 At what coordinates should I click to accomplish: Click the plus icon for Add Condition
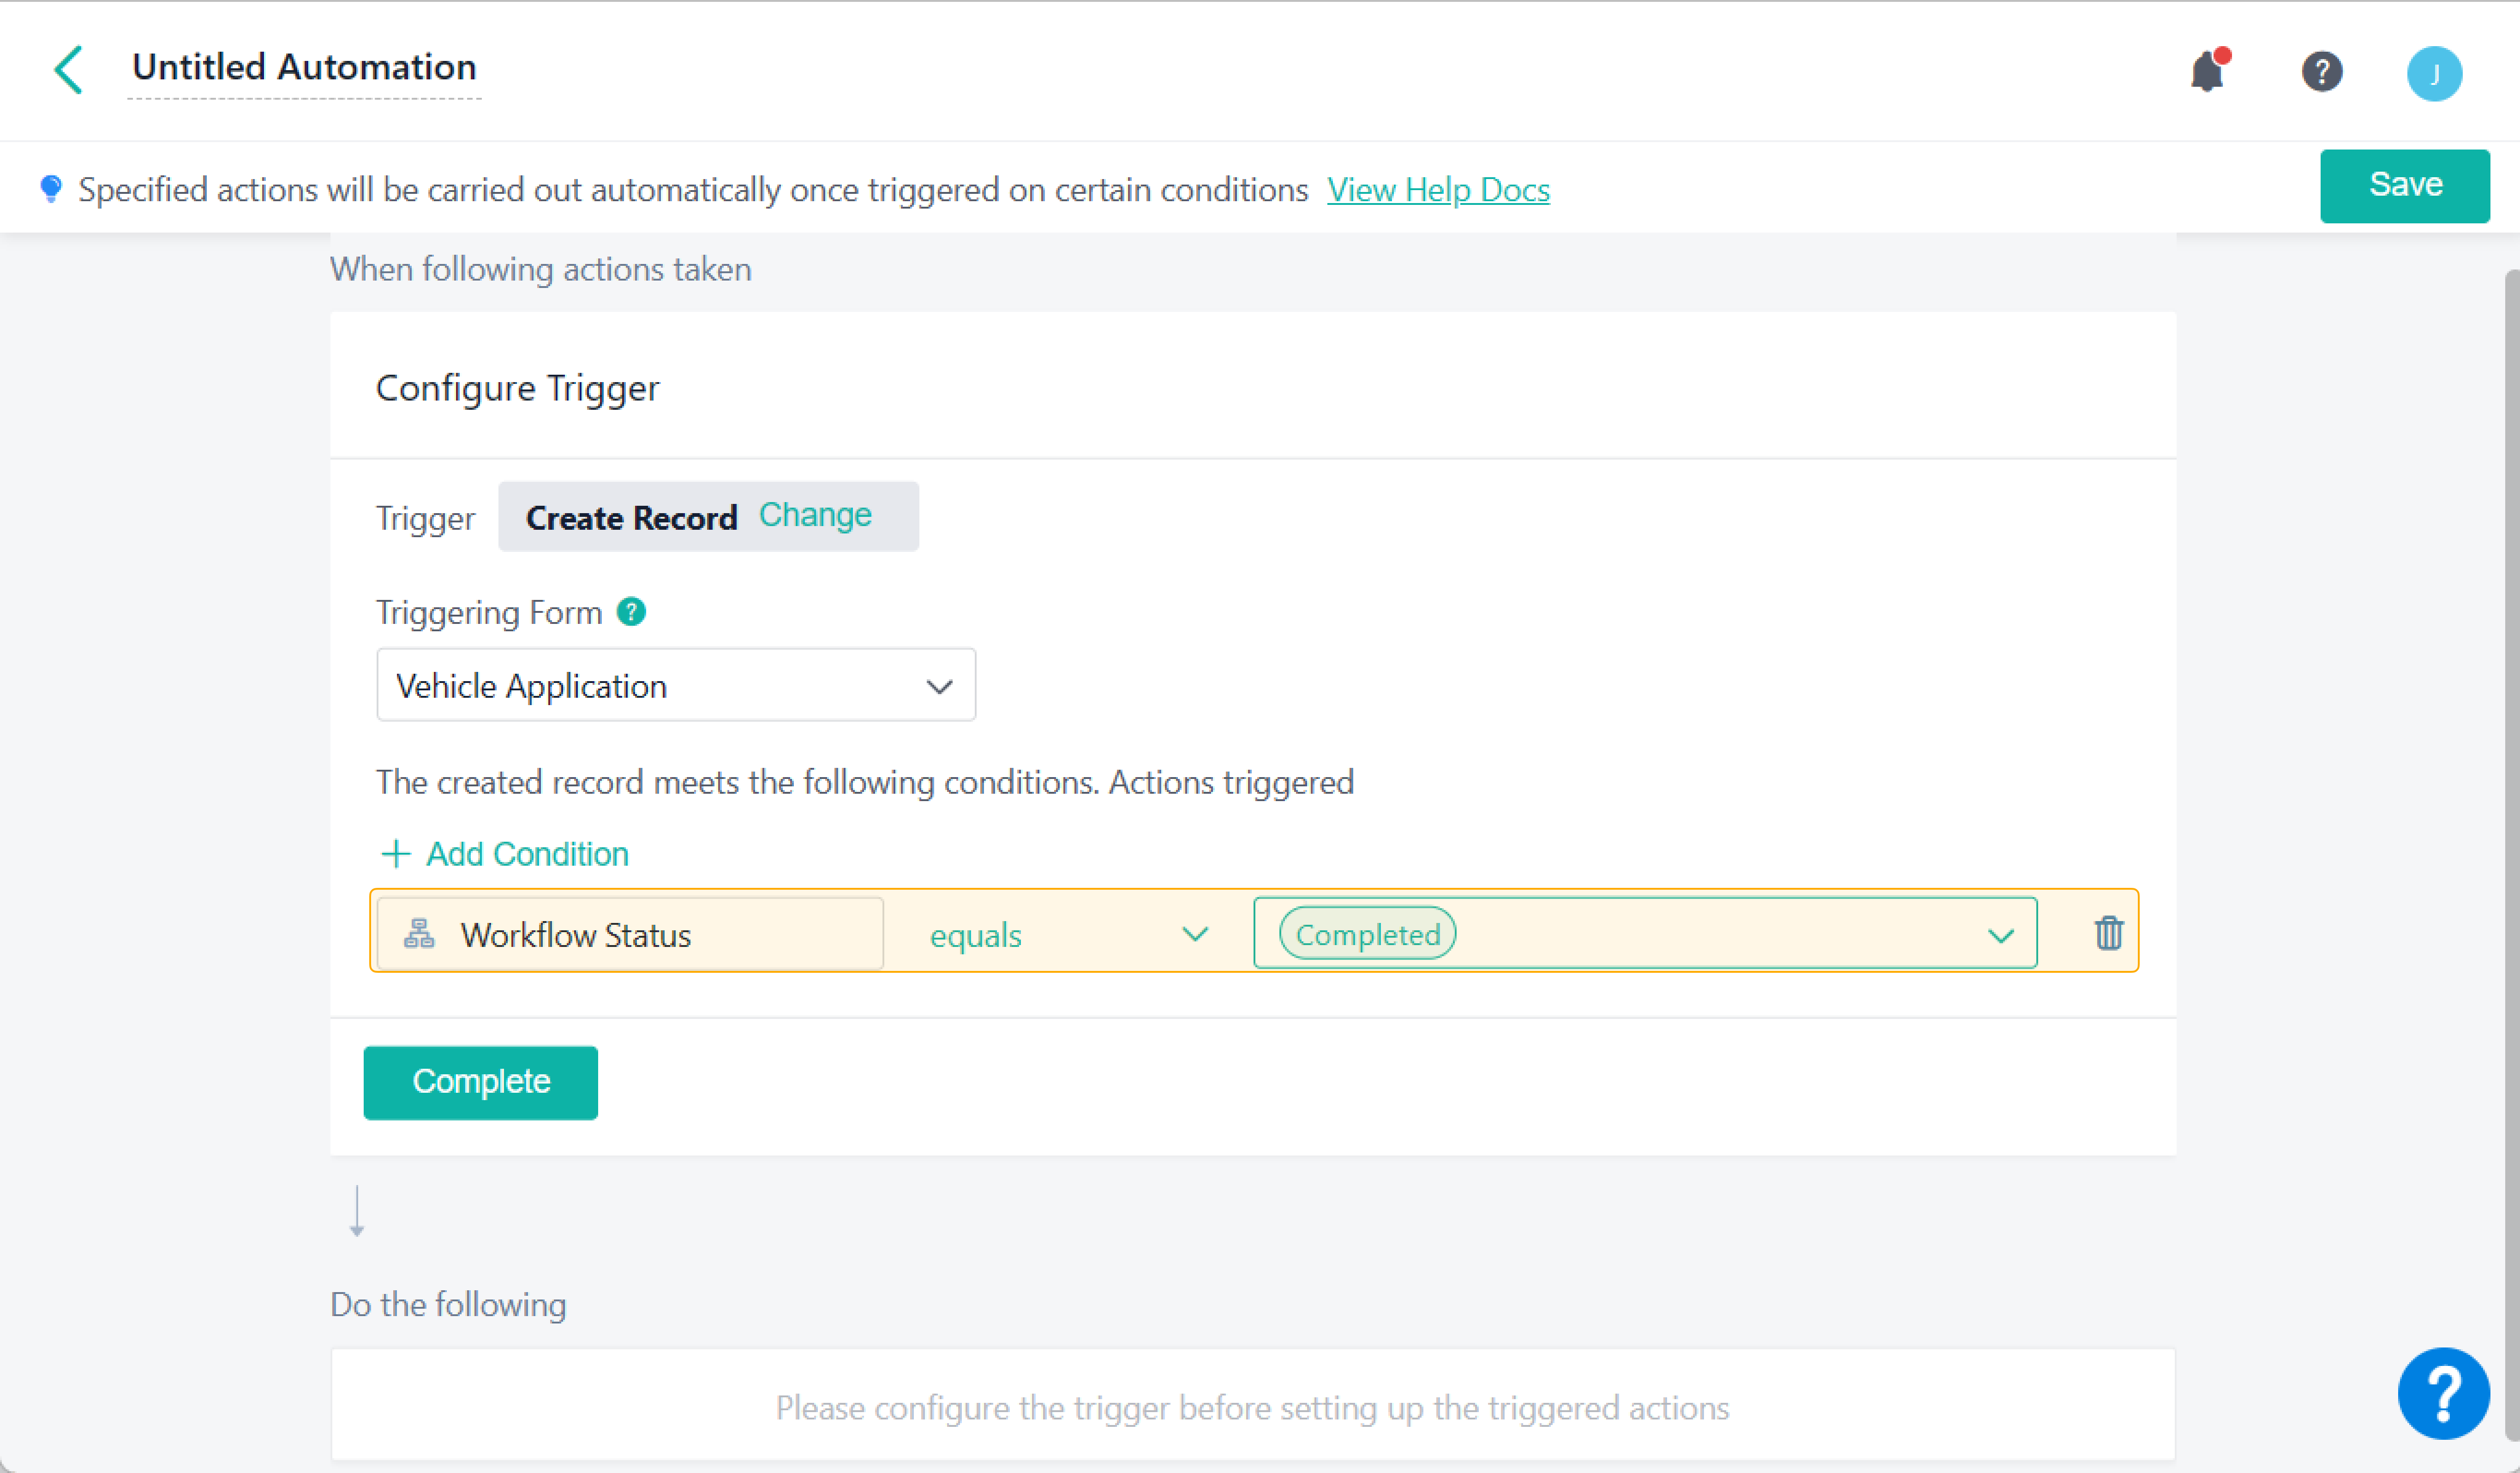396,853
